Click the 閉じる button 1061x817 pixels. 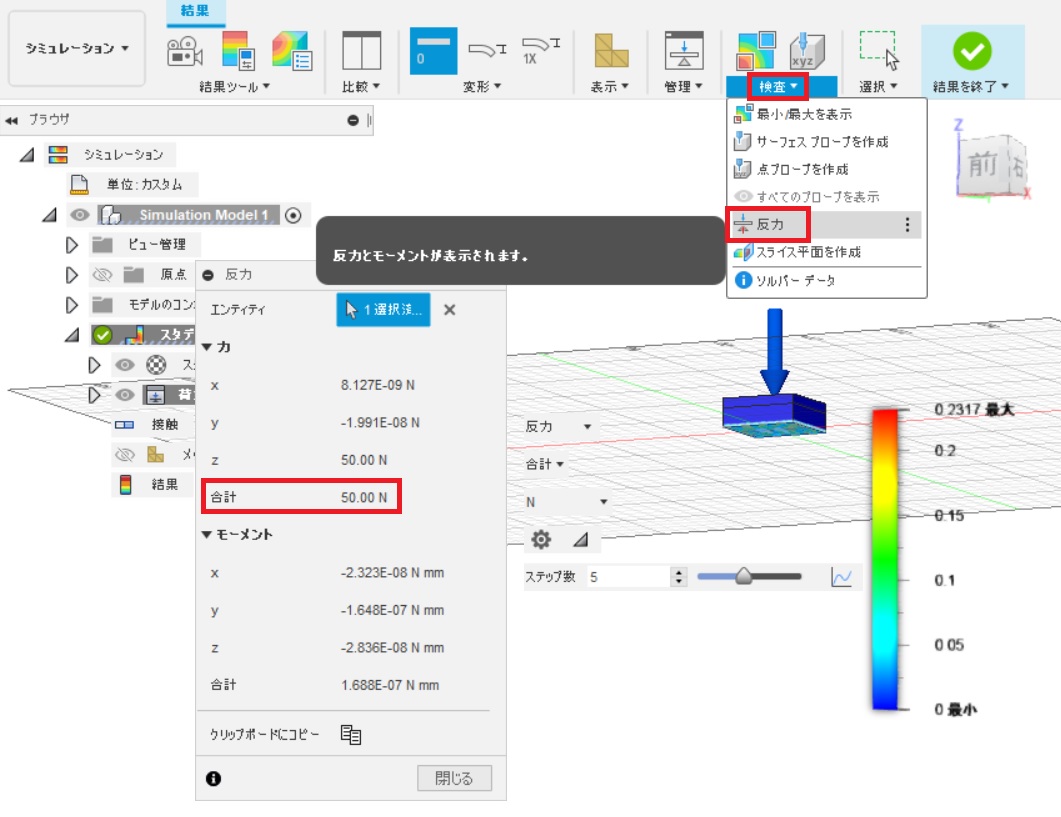point(454,778)
